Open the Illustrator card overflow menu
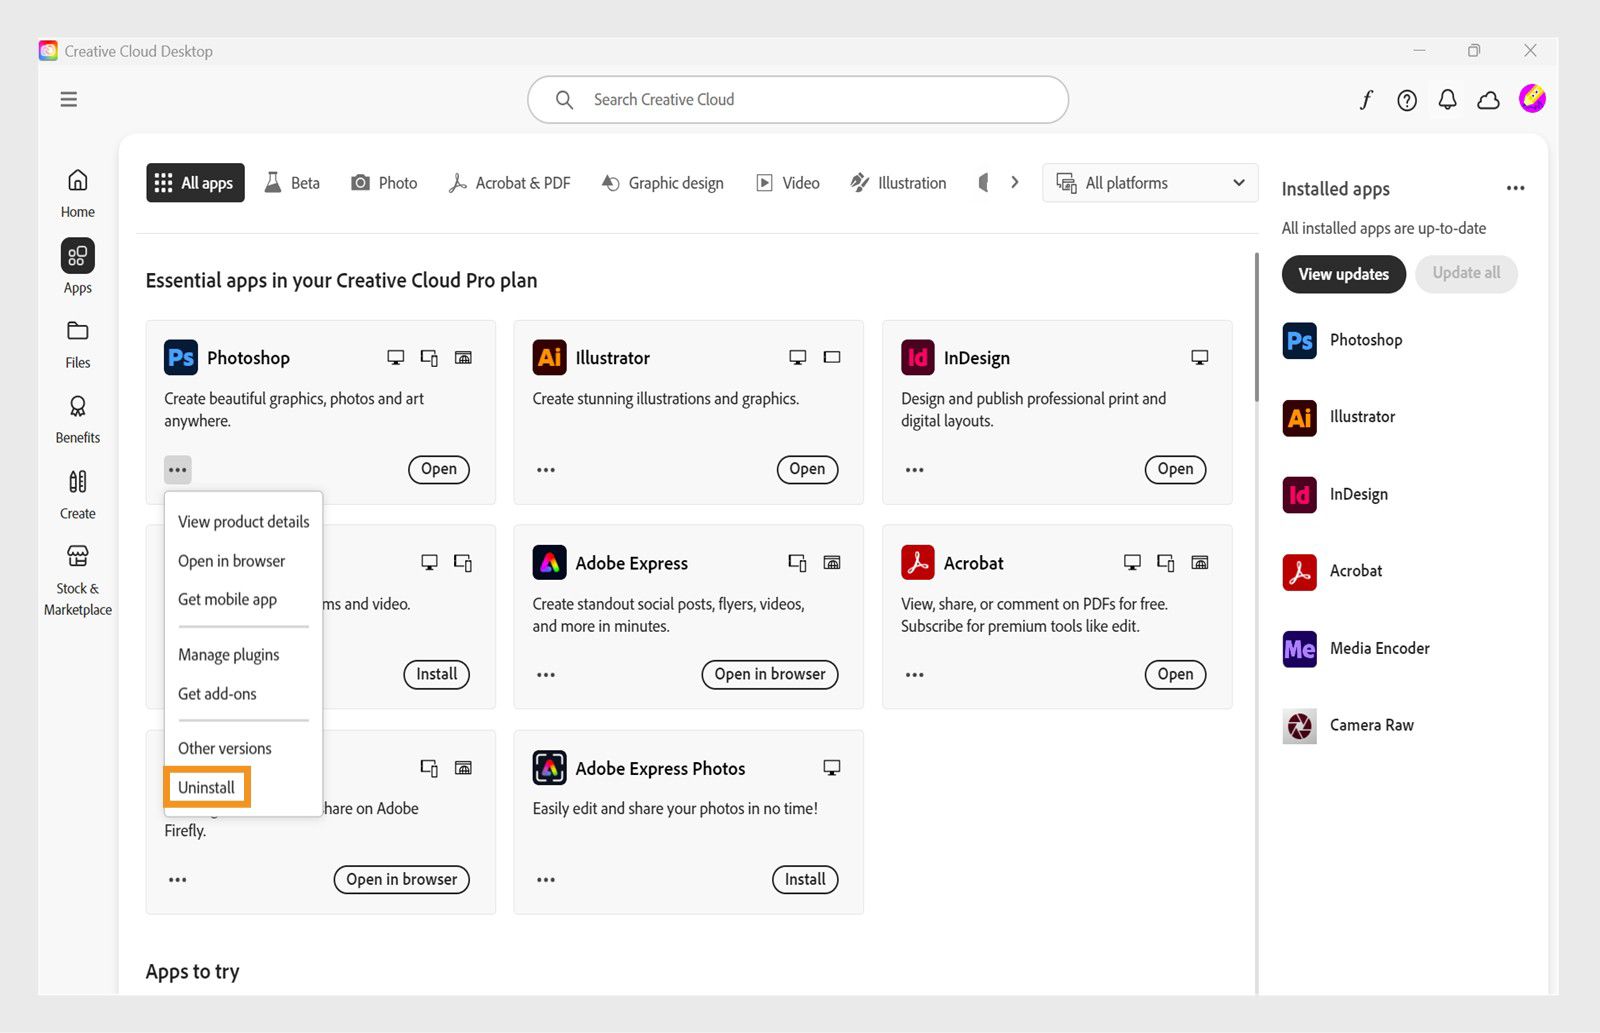 546,469
